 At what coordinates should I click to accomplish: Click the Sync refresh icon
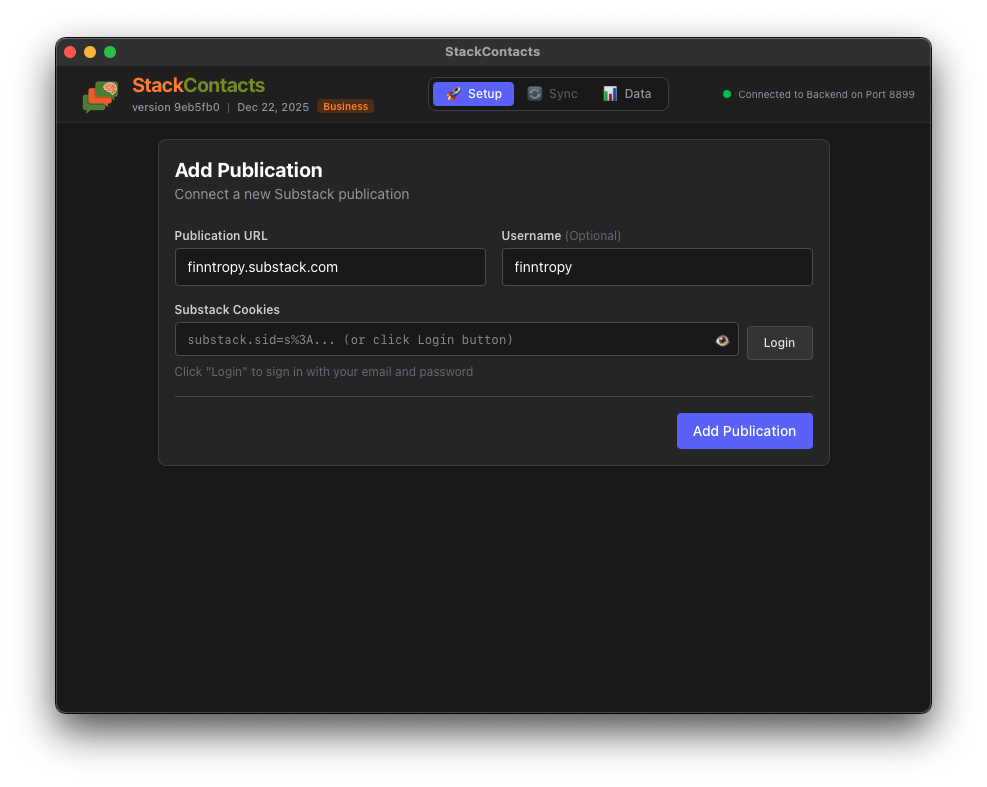point(533,93)
